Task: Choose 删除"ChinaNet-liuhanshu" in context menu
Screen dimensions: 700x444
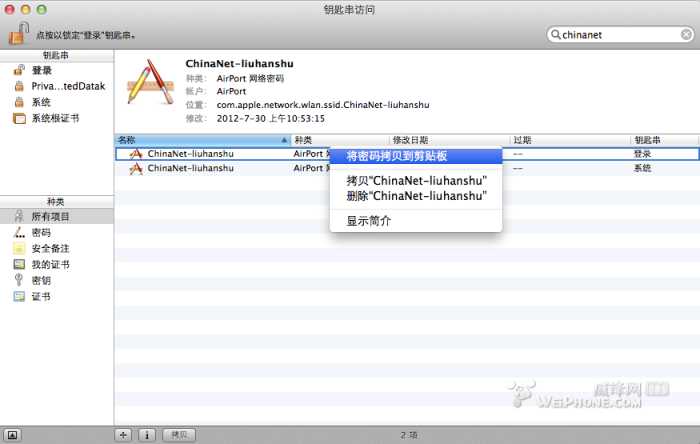Action: [x=416, y=196]
